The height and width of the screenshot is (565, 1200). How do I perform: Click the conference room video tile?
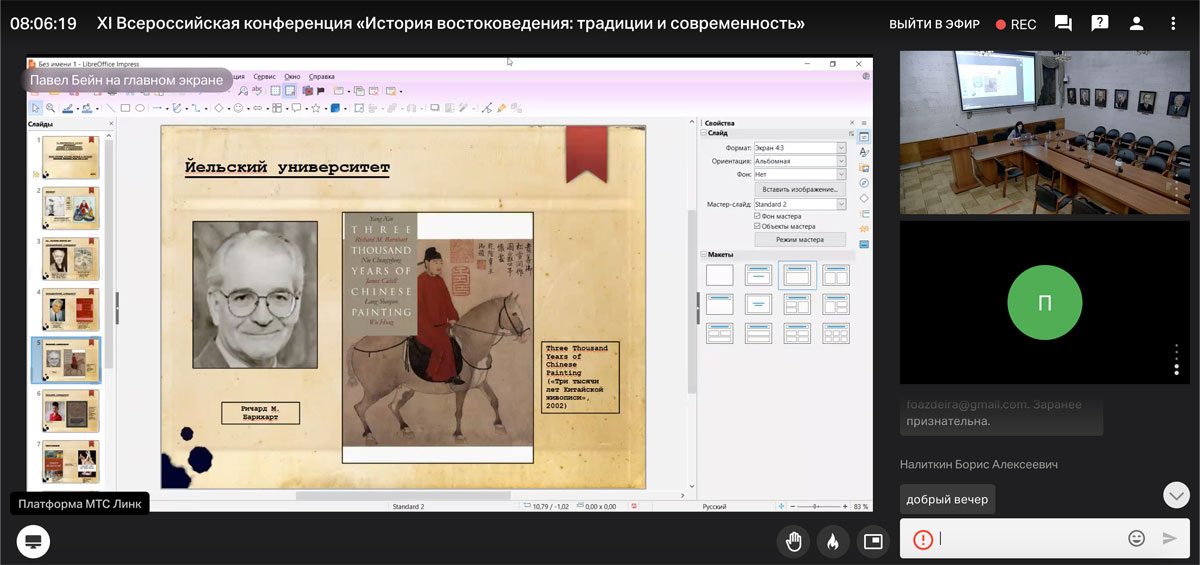(1044, 132)
